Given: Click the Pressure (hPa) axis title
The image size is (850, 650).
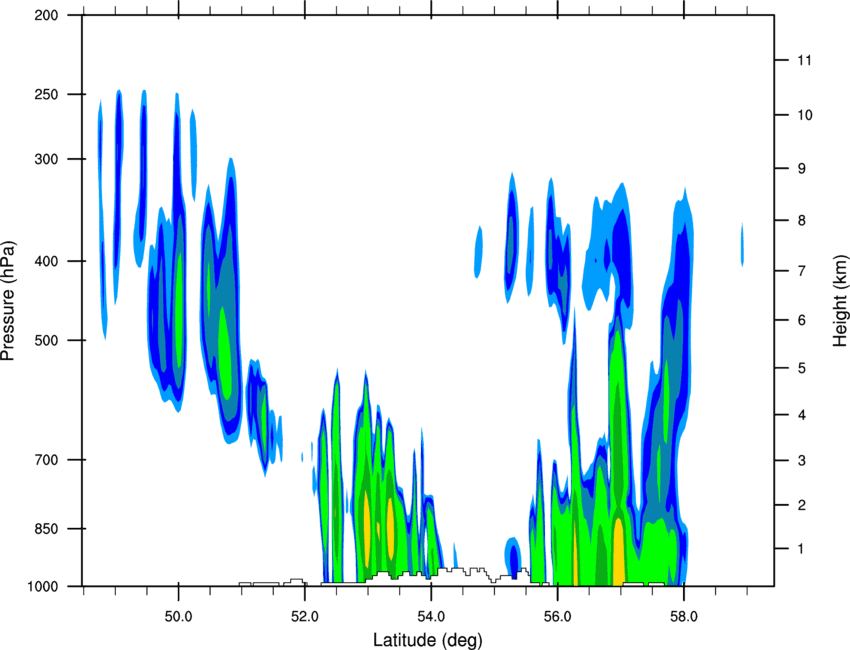Looking at the screenshot, I should click(8, 301).
